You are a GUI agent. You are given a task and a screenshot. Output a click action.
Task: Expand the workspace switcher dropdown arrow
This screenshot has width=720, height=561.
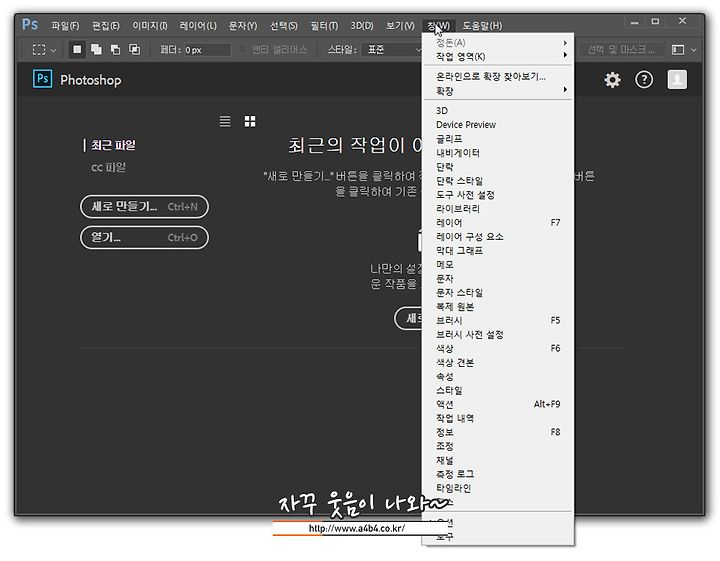694,50
